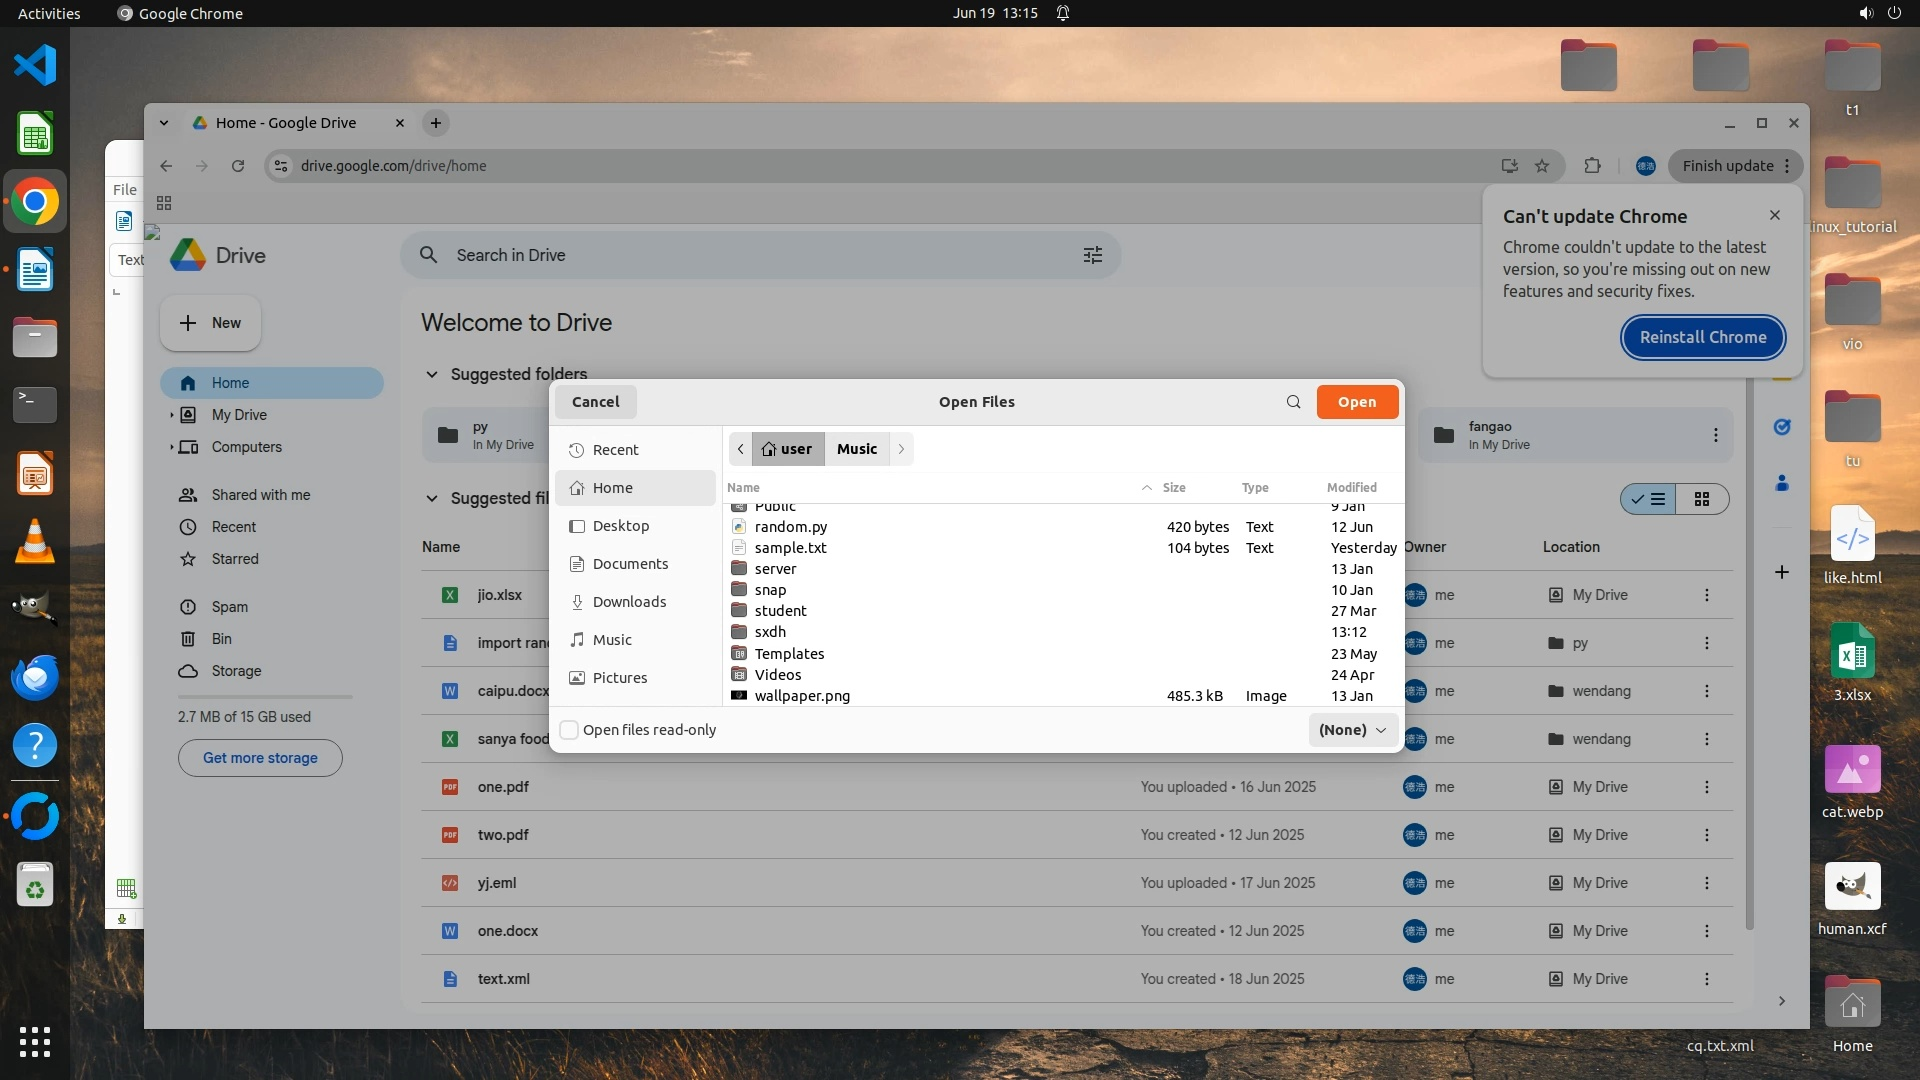
Task: Click the orange Open button
Action: click(x=1356, y=402)
